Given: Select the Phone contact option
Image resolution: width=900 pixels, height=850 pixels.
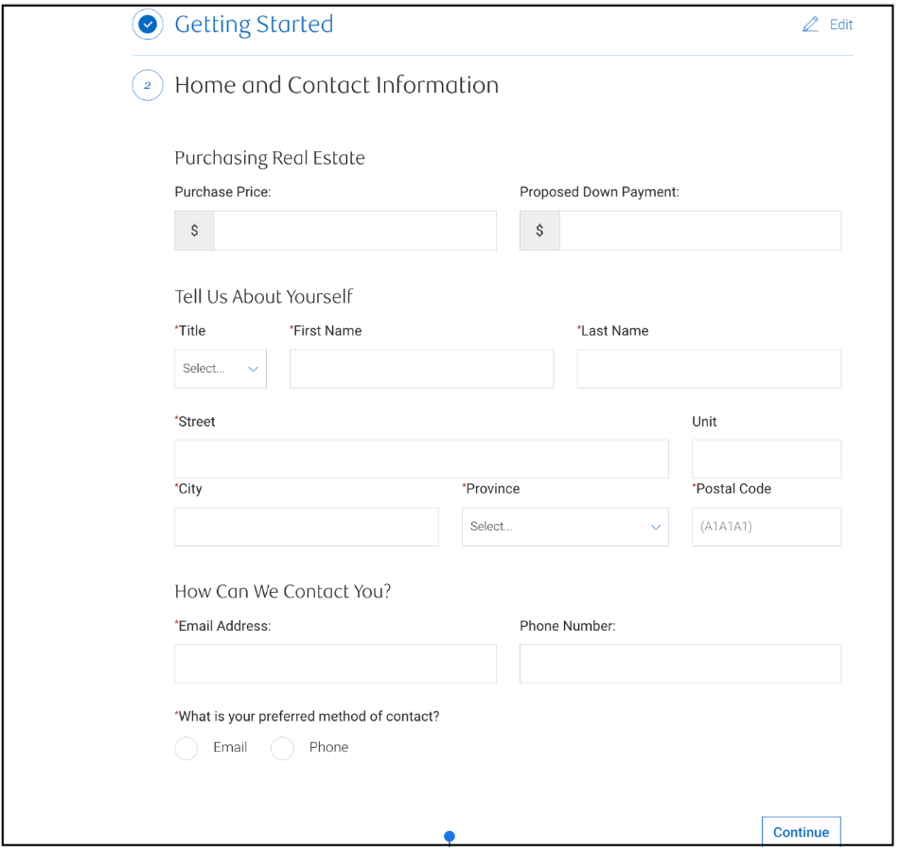Looking at the screenshot, I should coord(282,748).
